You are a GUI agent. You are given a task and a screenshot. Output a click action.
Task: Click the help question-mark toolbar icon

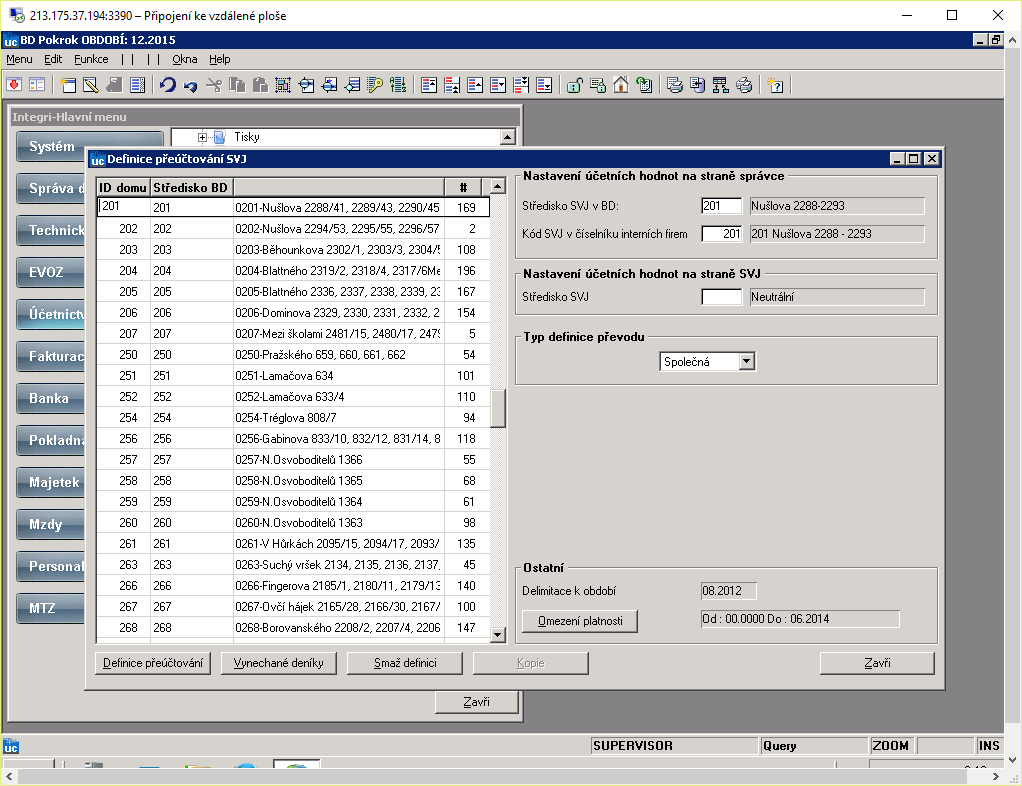click(x=775, y=85)
